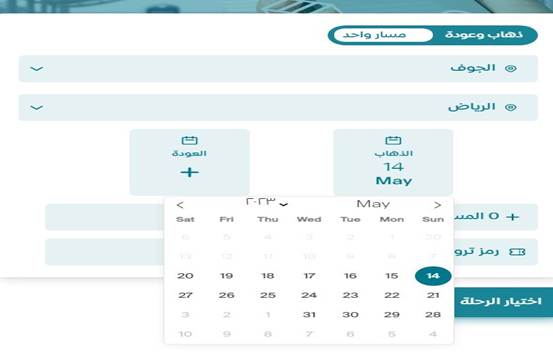Choose date 17 in the calendar
This screenshot has width=553, height=364.
coord(309,276)
